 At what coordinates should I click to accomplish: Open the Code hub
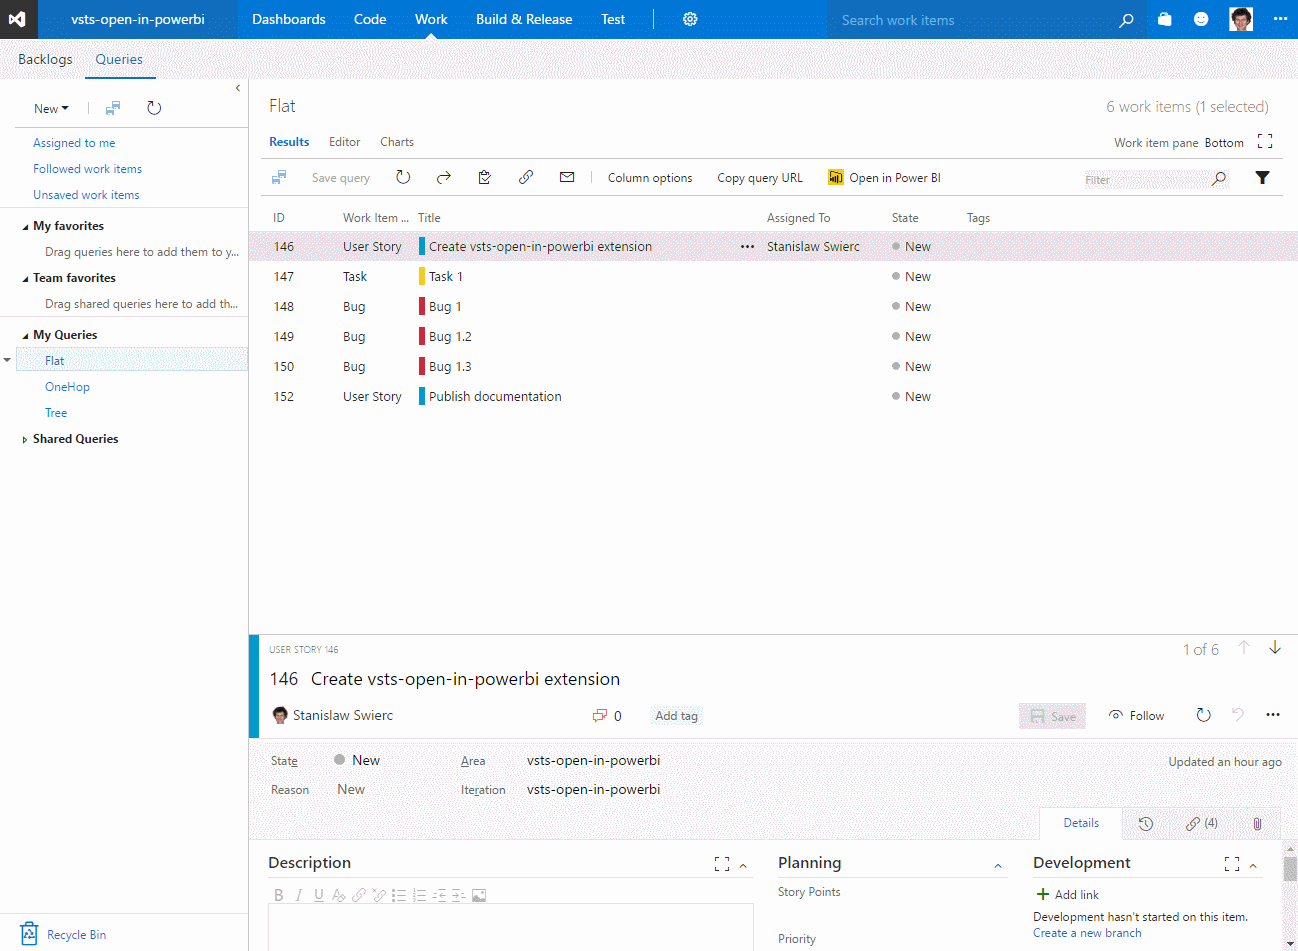click(370, 19)
